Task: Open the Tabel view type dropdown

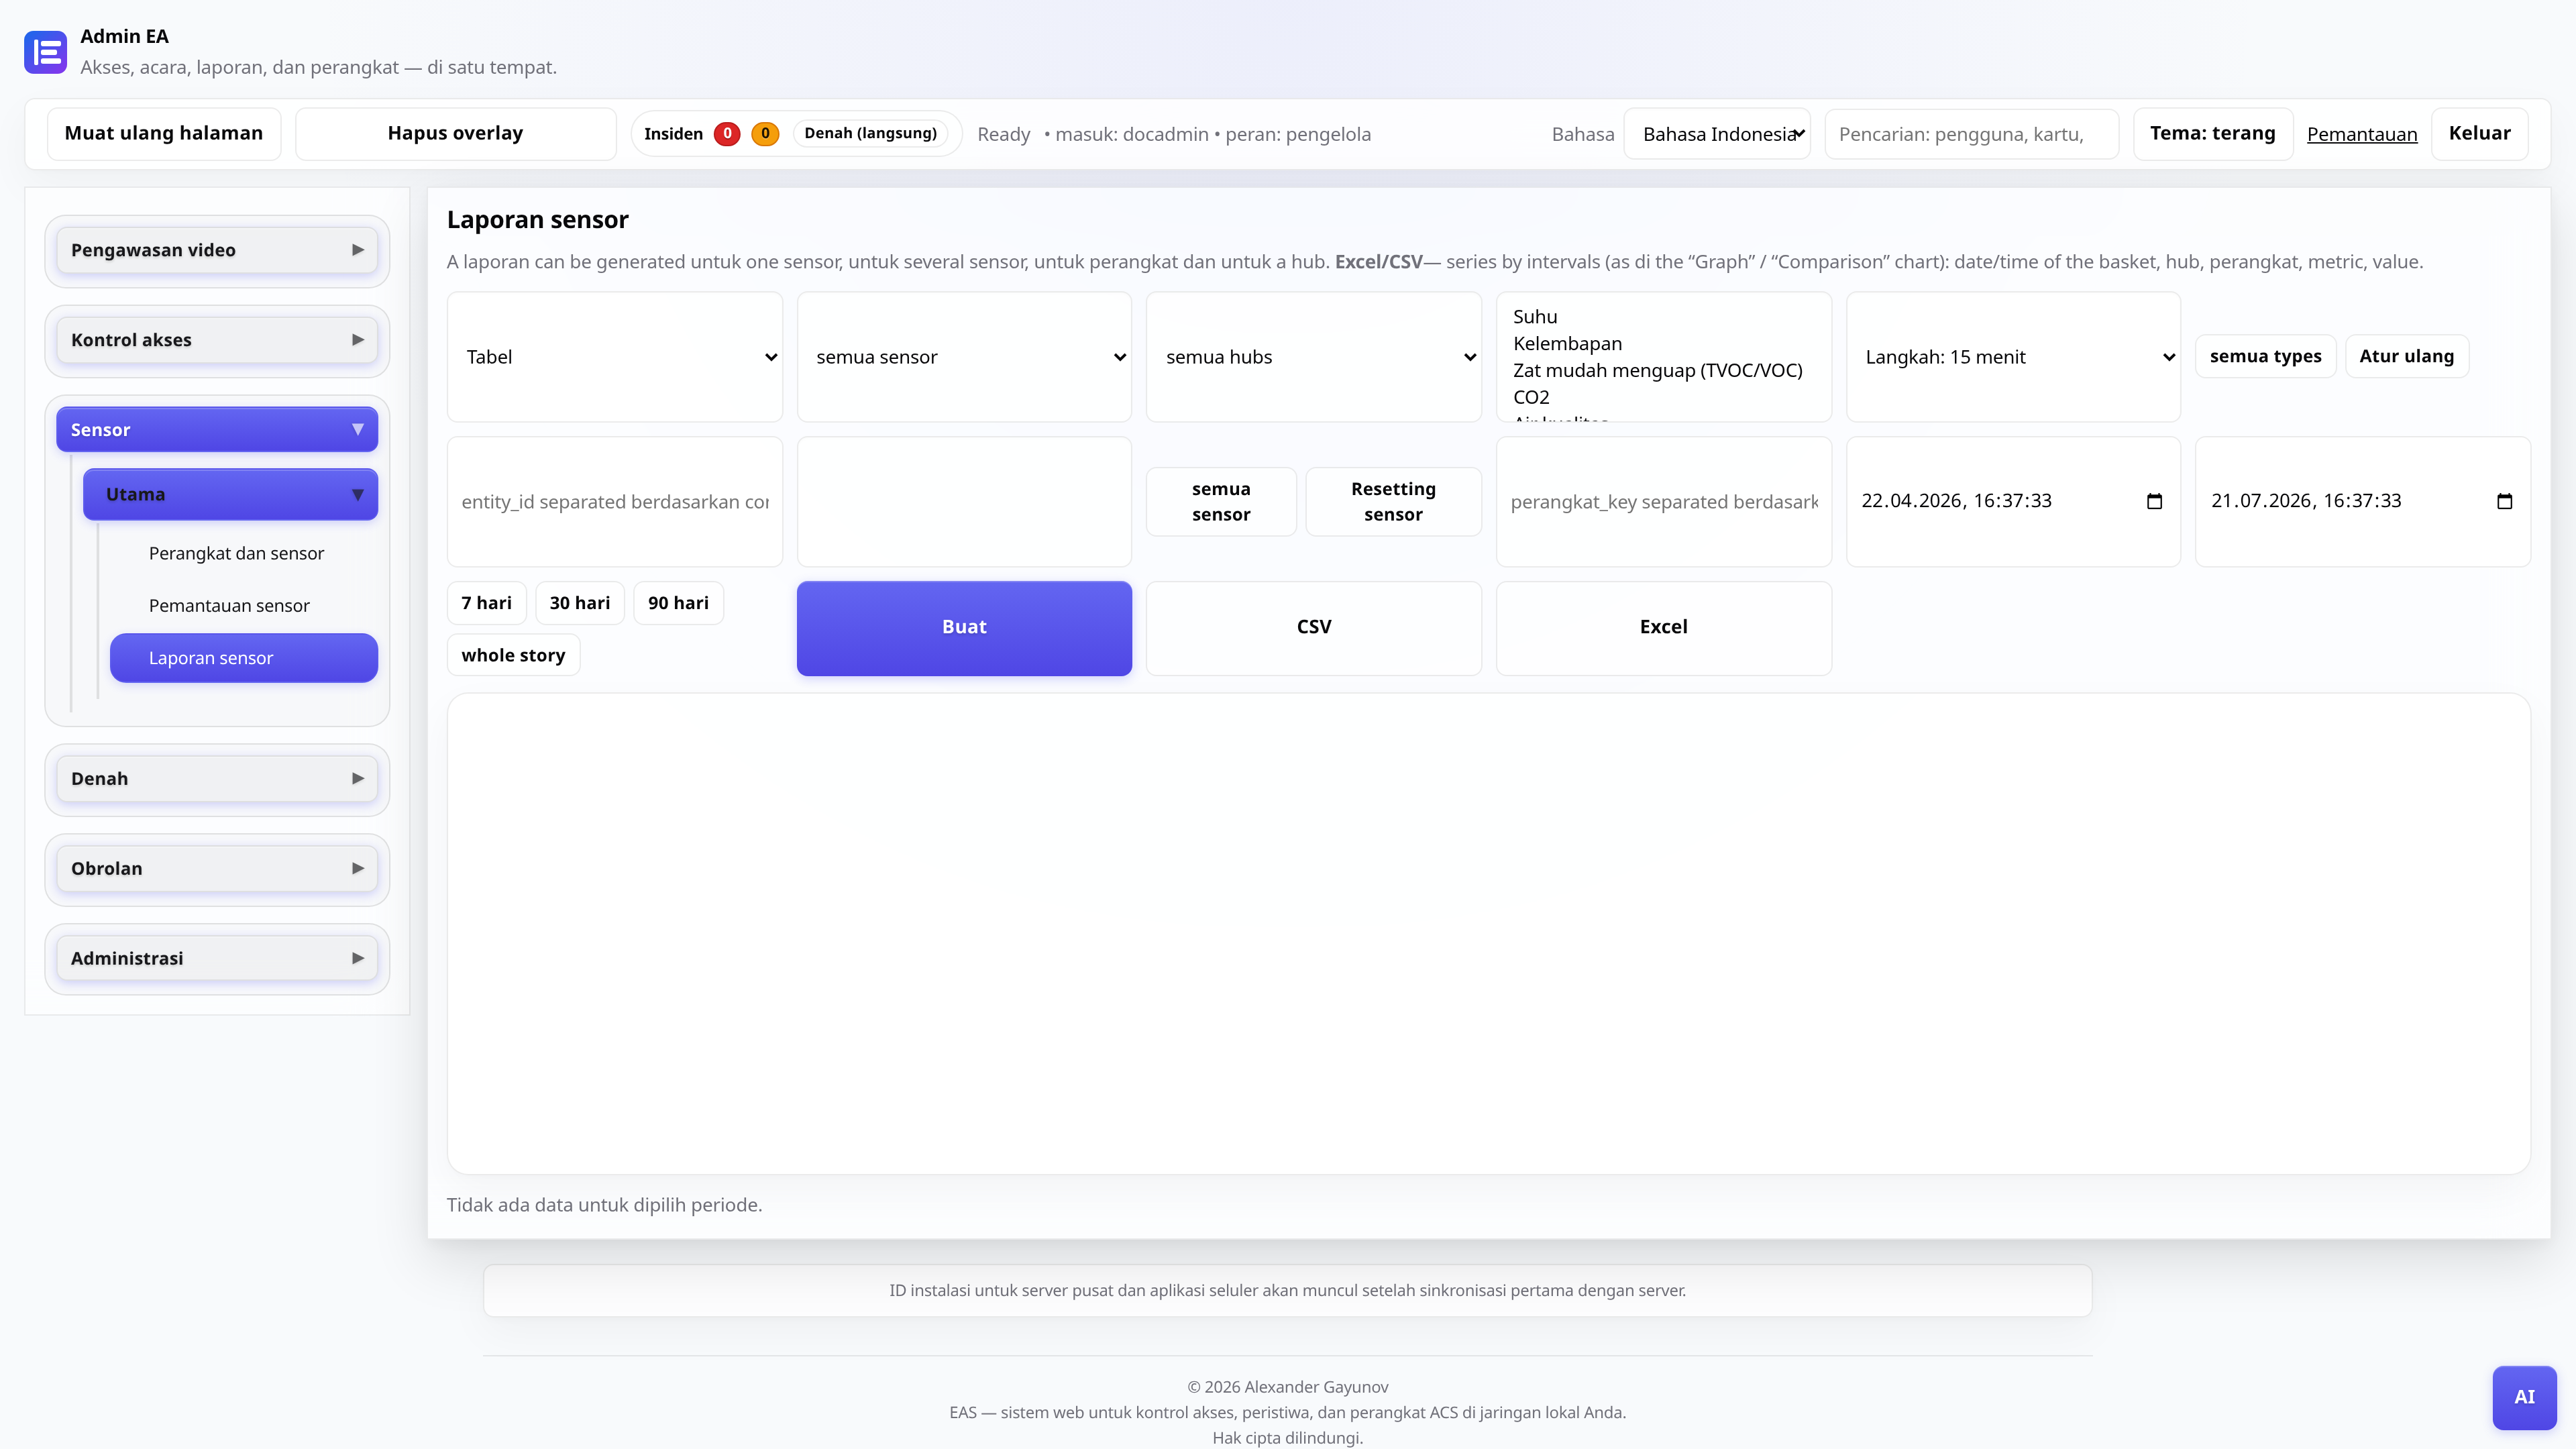Action: click(614, 357)
